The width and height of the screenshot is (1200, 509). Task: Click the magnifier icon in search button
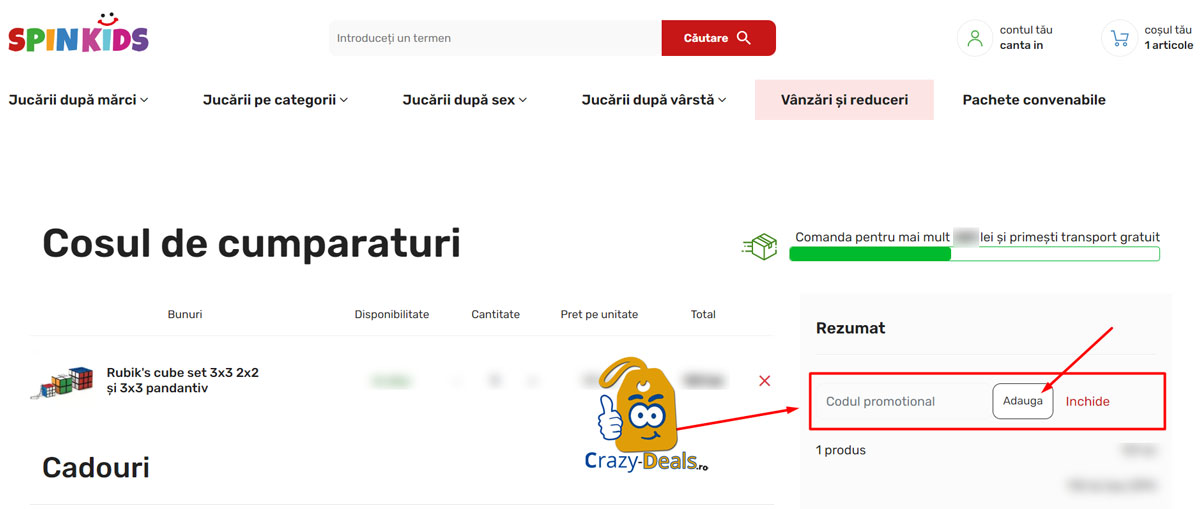pyautogui.click(x=743, y=38)
